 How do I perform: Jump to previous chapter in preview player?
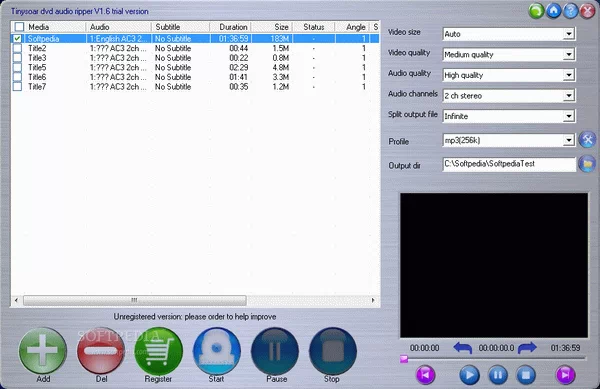425,374
